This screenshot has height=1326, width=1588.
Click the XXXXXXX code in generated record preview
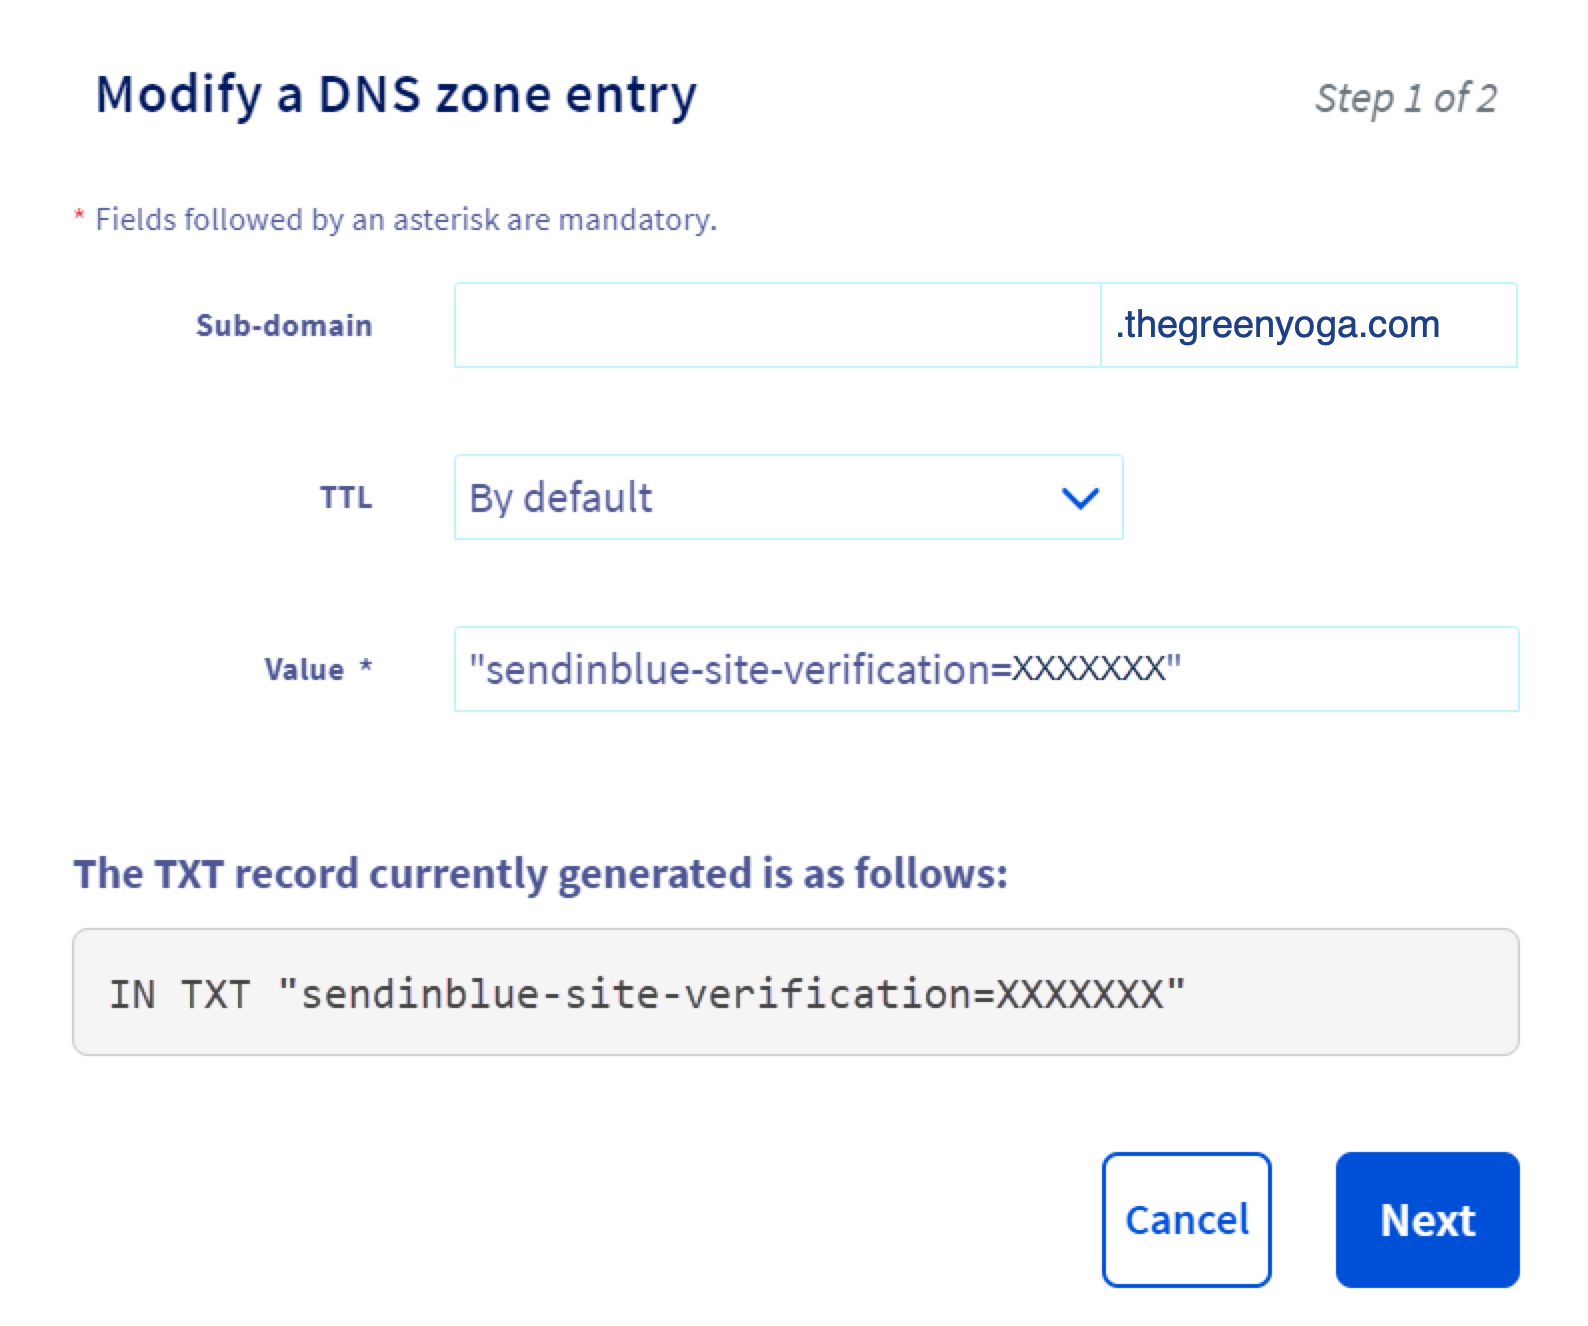coord(1080,994)
